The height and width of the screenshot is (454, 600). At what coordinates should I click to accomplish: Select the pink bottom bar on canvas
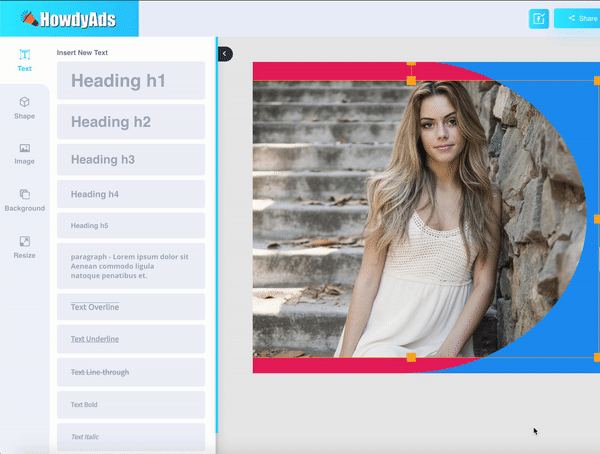click(x=329, y=365)
